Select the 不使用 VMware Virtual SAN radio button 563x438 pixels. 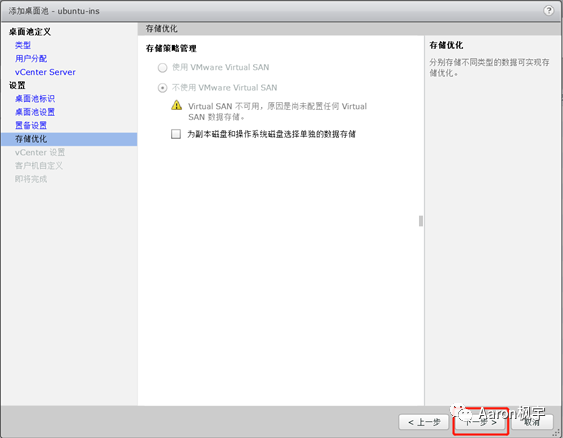163,88
